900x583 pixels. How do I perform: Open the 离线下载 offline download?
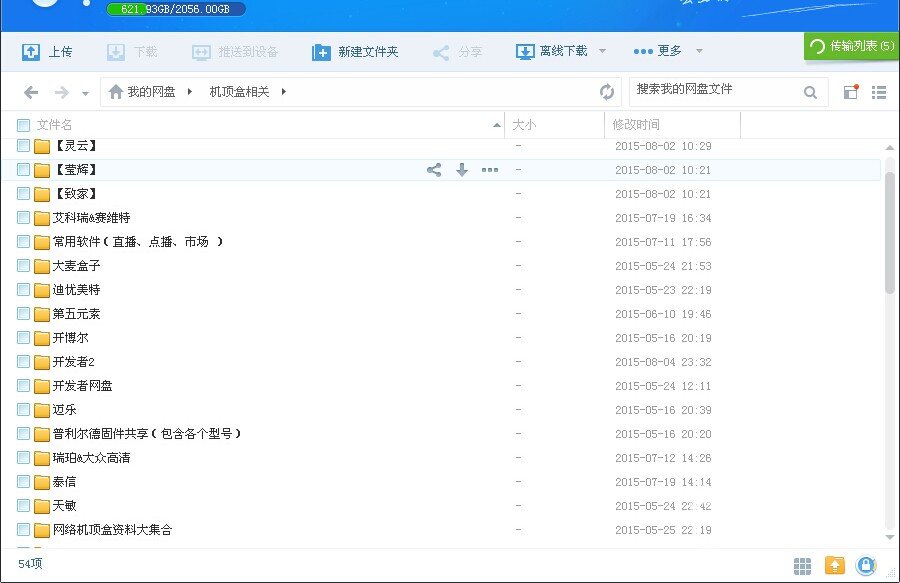(x=551, y=52)
